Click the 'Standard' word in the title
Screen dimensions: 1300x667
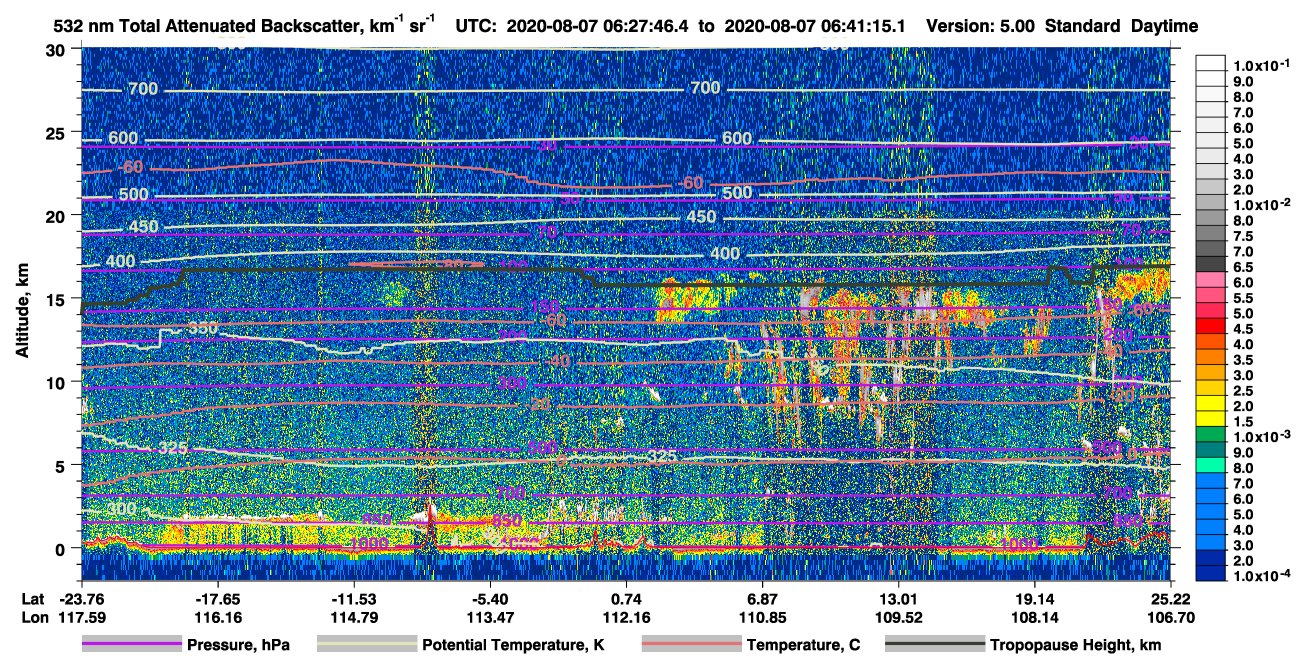click(x=1083, y=26)
